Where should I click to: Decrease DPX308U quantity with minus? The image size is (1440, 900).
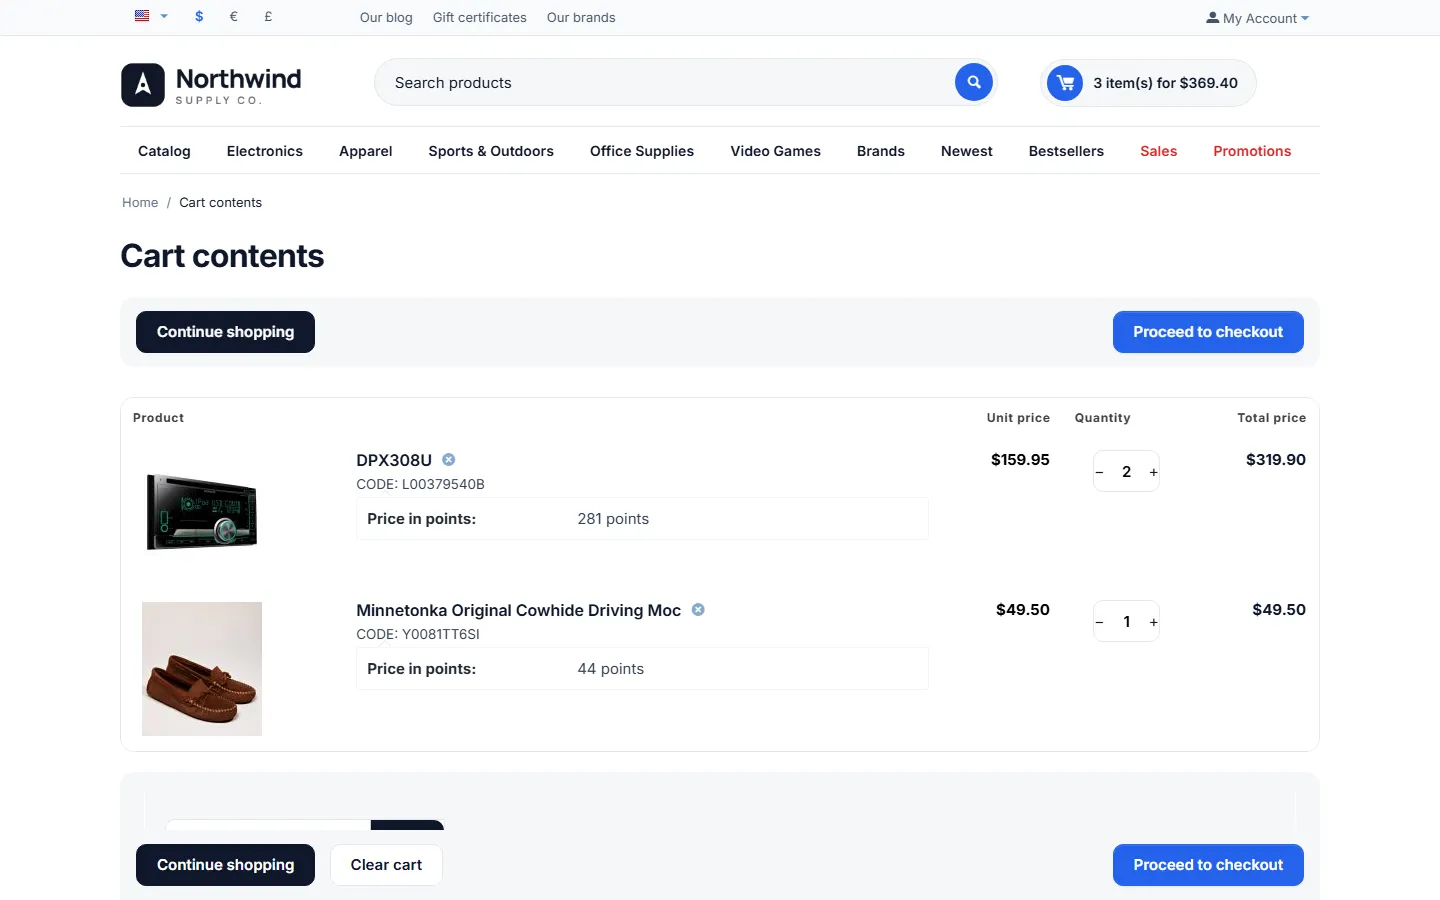1100,472
